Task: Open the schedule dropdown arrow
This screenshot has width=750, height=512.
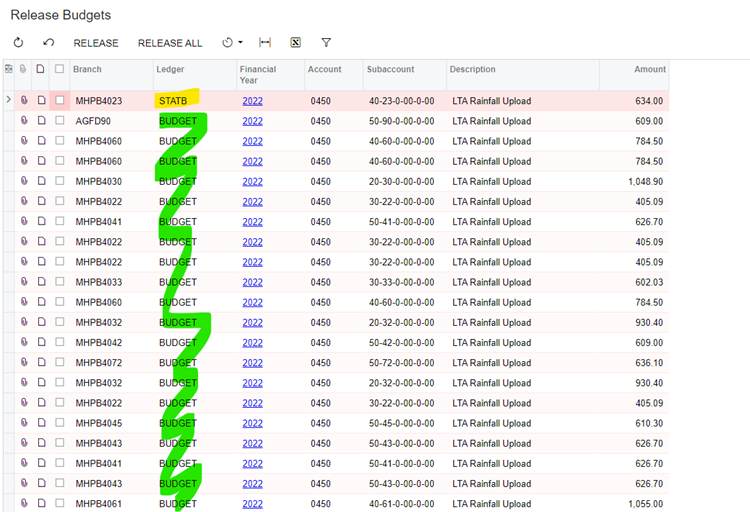Action: [240, 43]
